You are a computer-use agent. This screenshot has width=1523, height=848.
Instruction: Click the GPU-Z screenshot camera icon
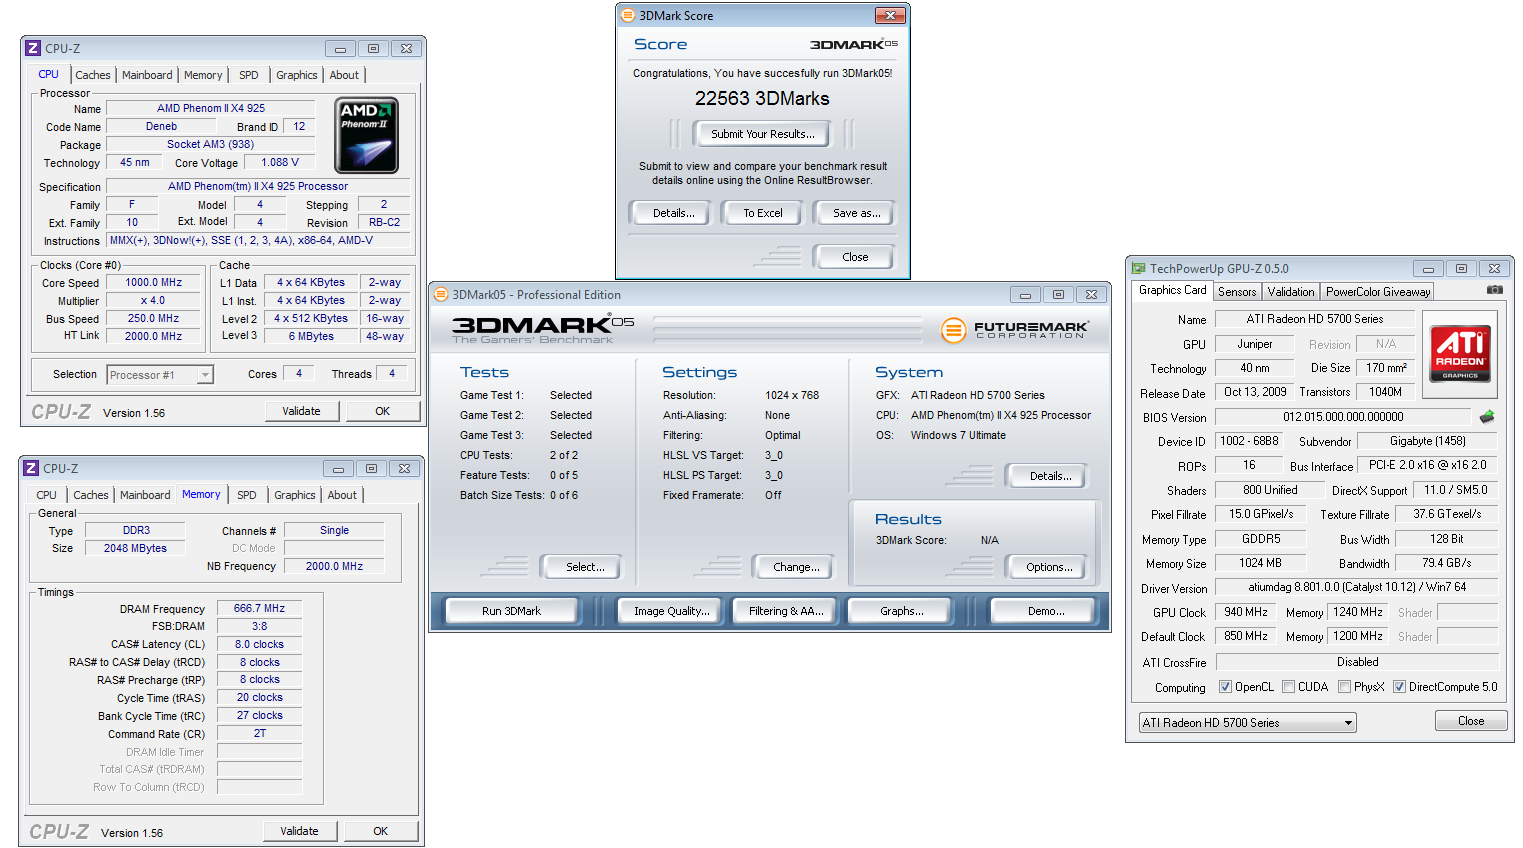(1494, 290)
